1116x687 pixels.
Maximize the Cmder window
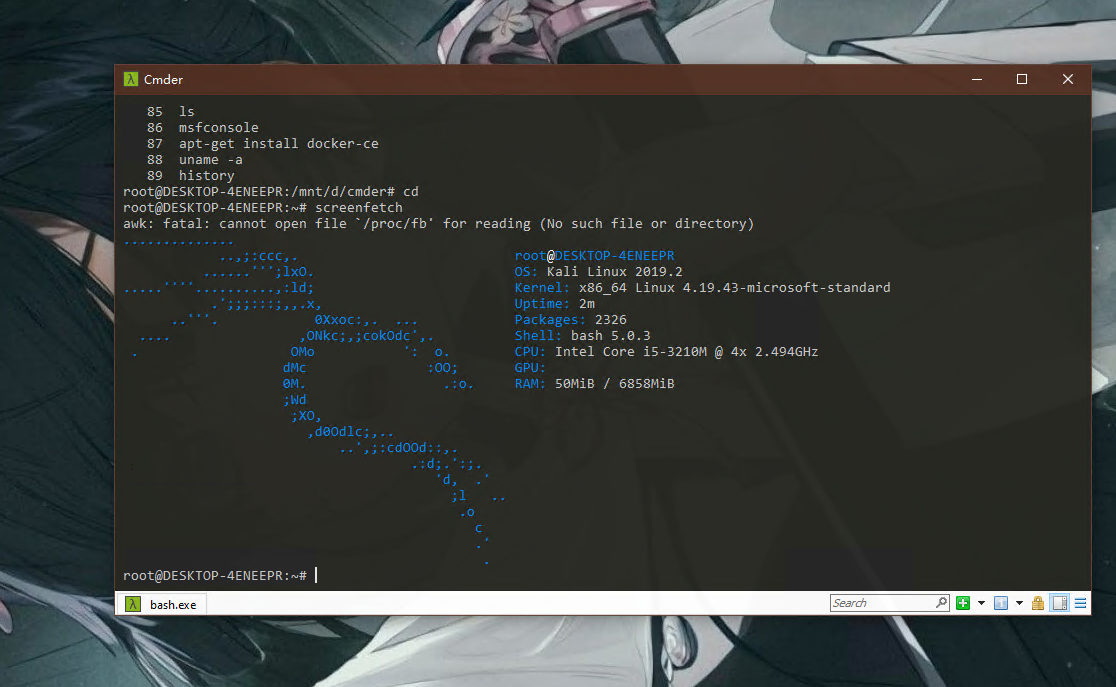pyautogui.click(x=1022, y=79)
